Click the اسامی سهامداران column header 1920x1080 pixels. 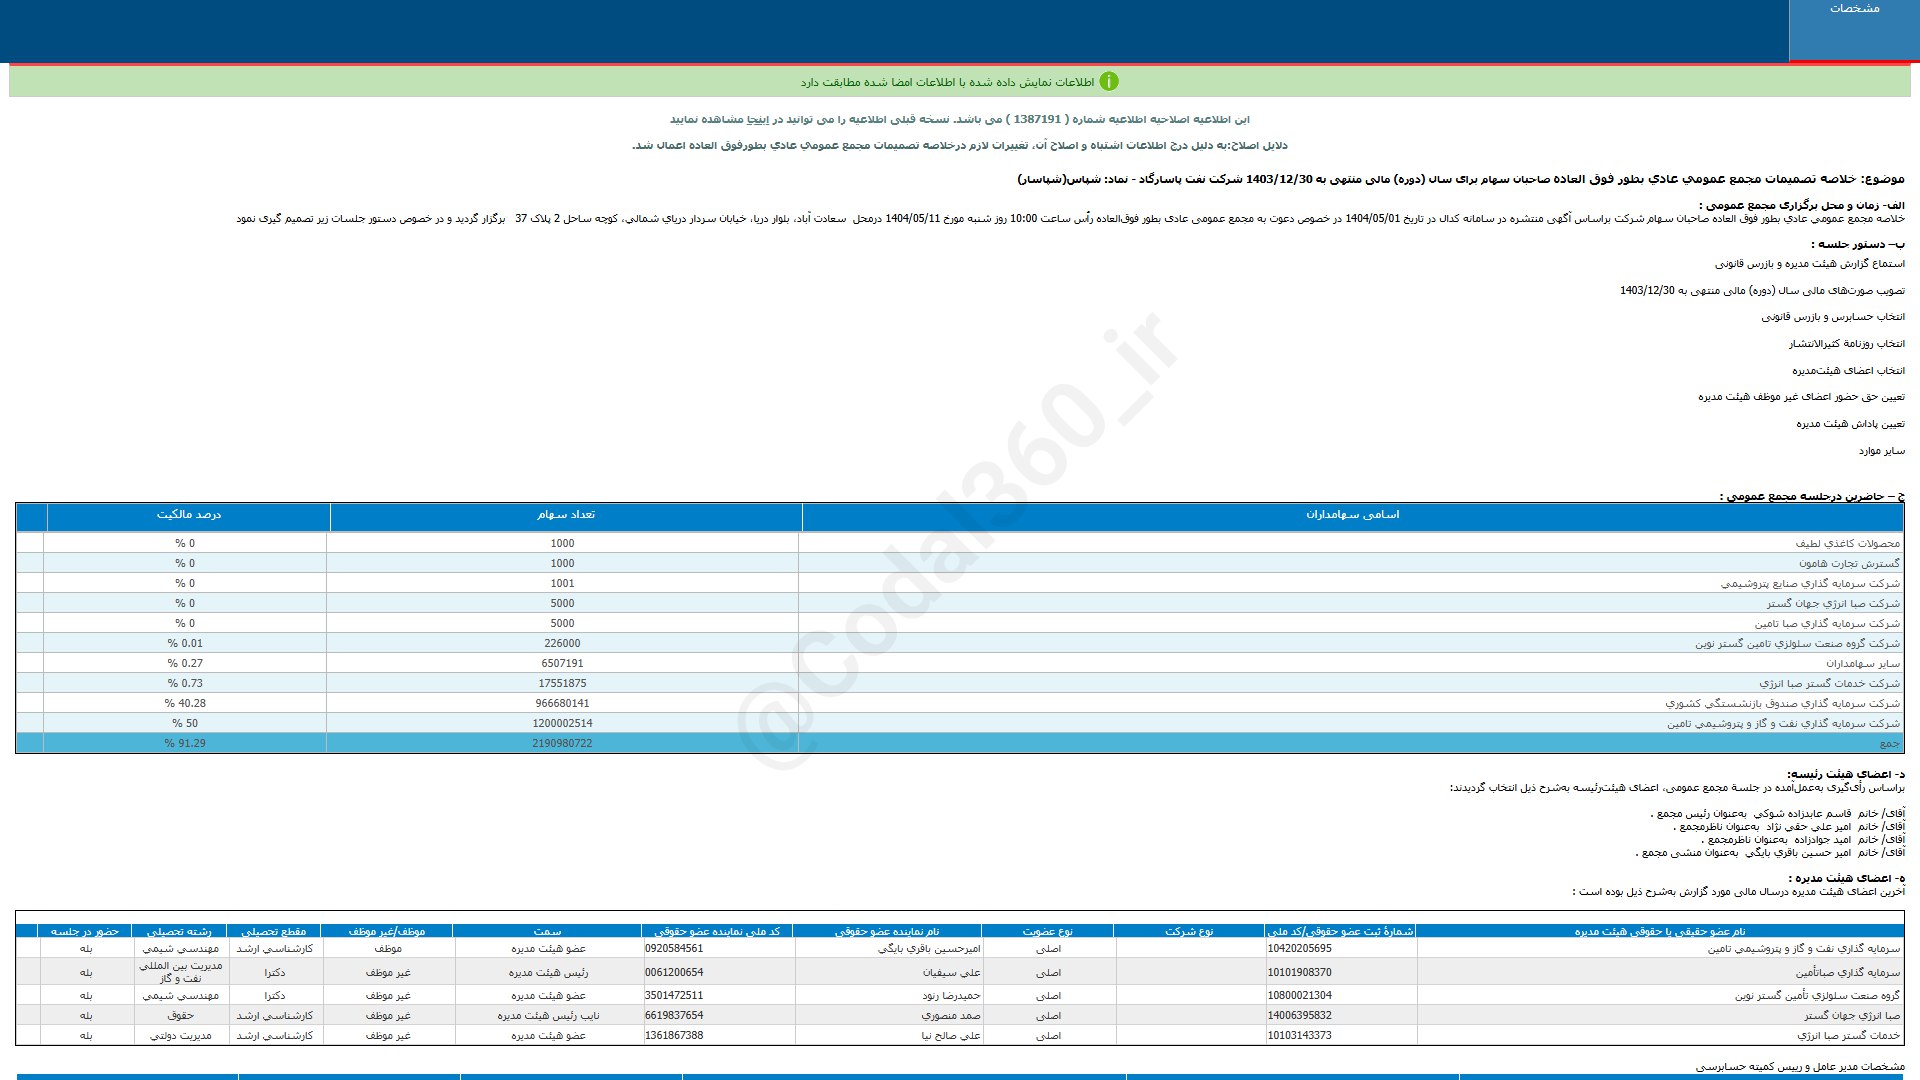click(1352, 515)
